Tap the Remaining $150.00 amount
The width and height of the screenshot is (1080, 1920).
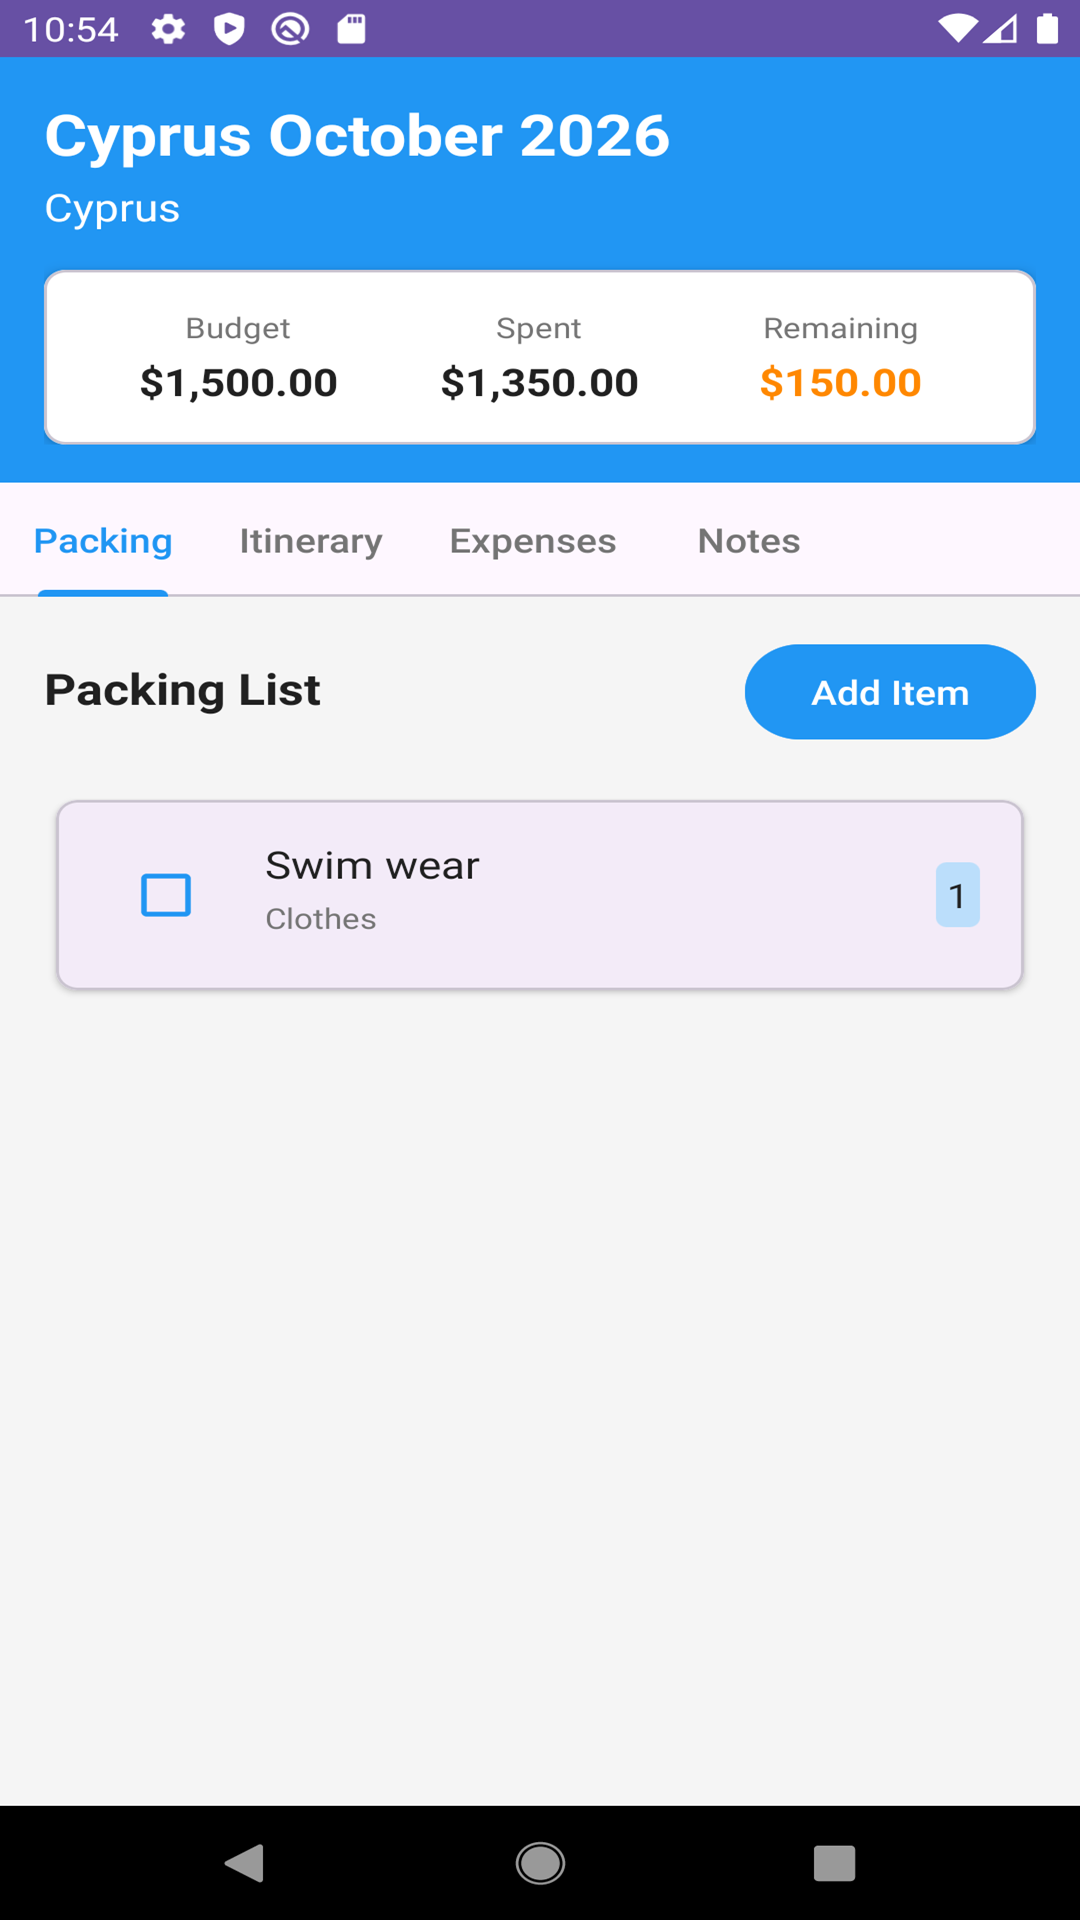tap(840, 382)
